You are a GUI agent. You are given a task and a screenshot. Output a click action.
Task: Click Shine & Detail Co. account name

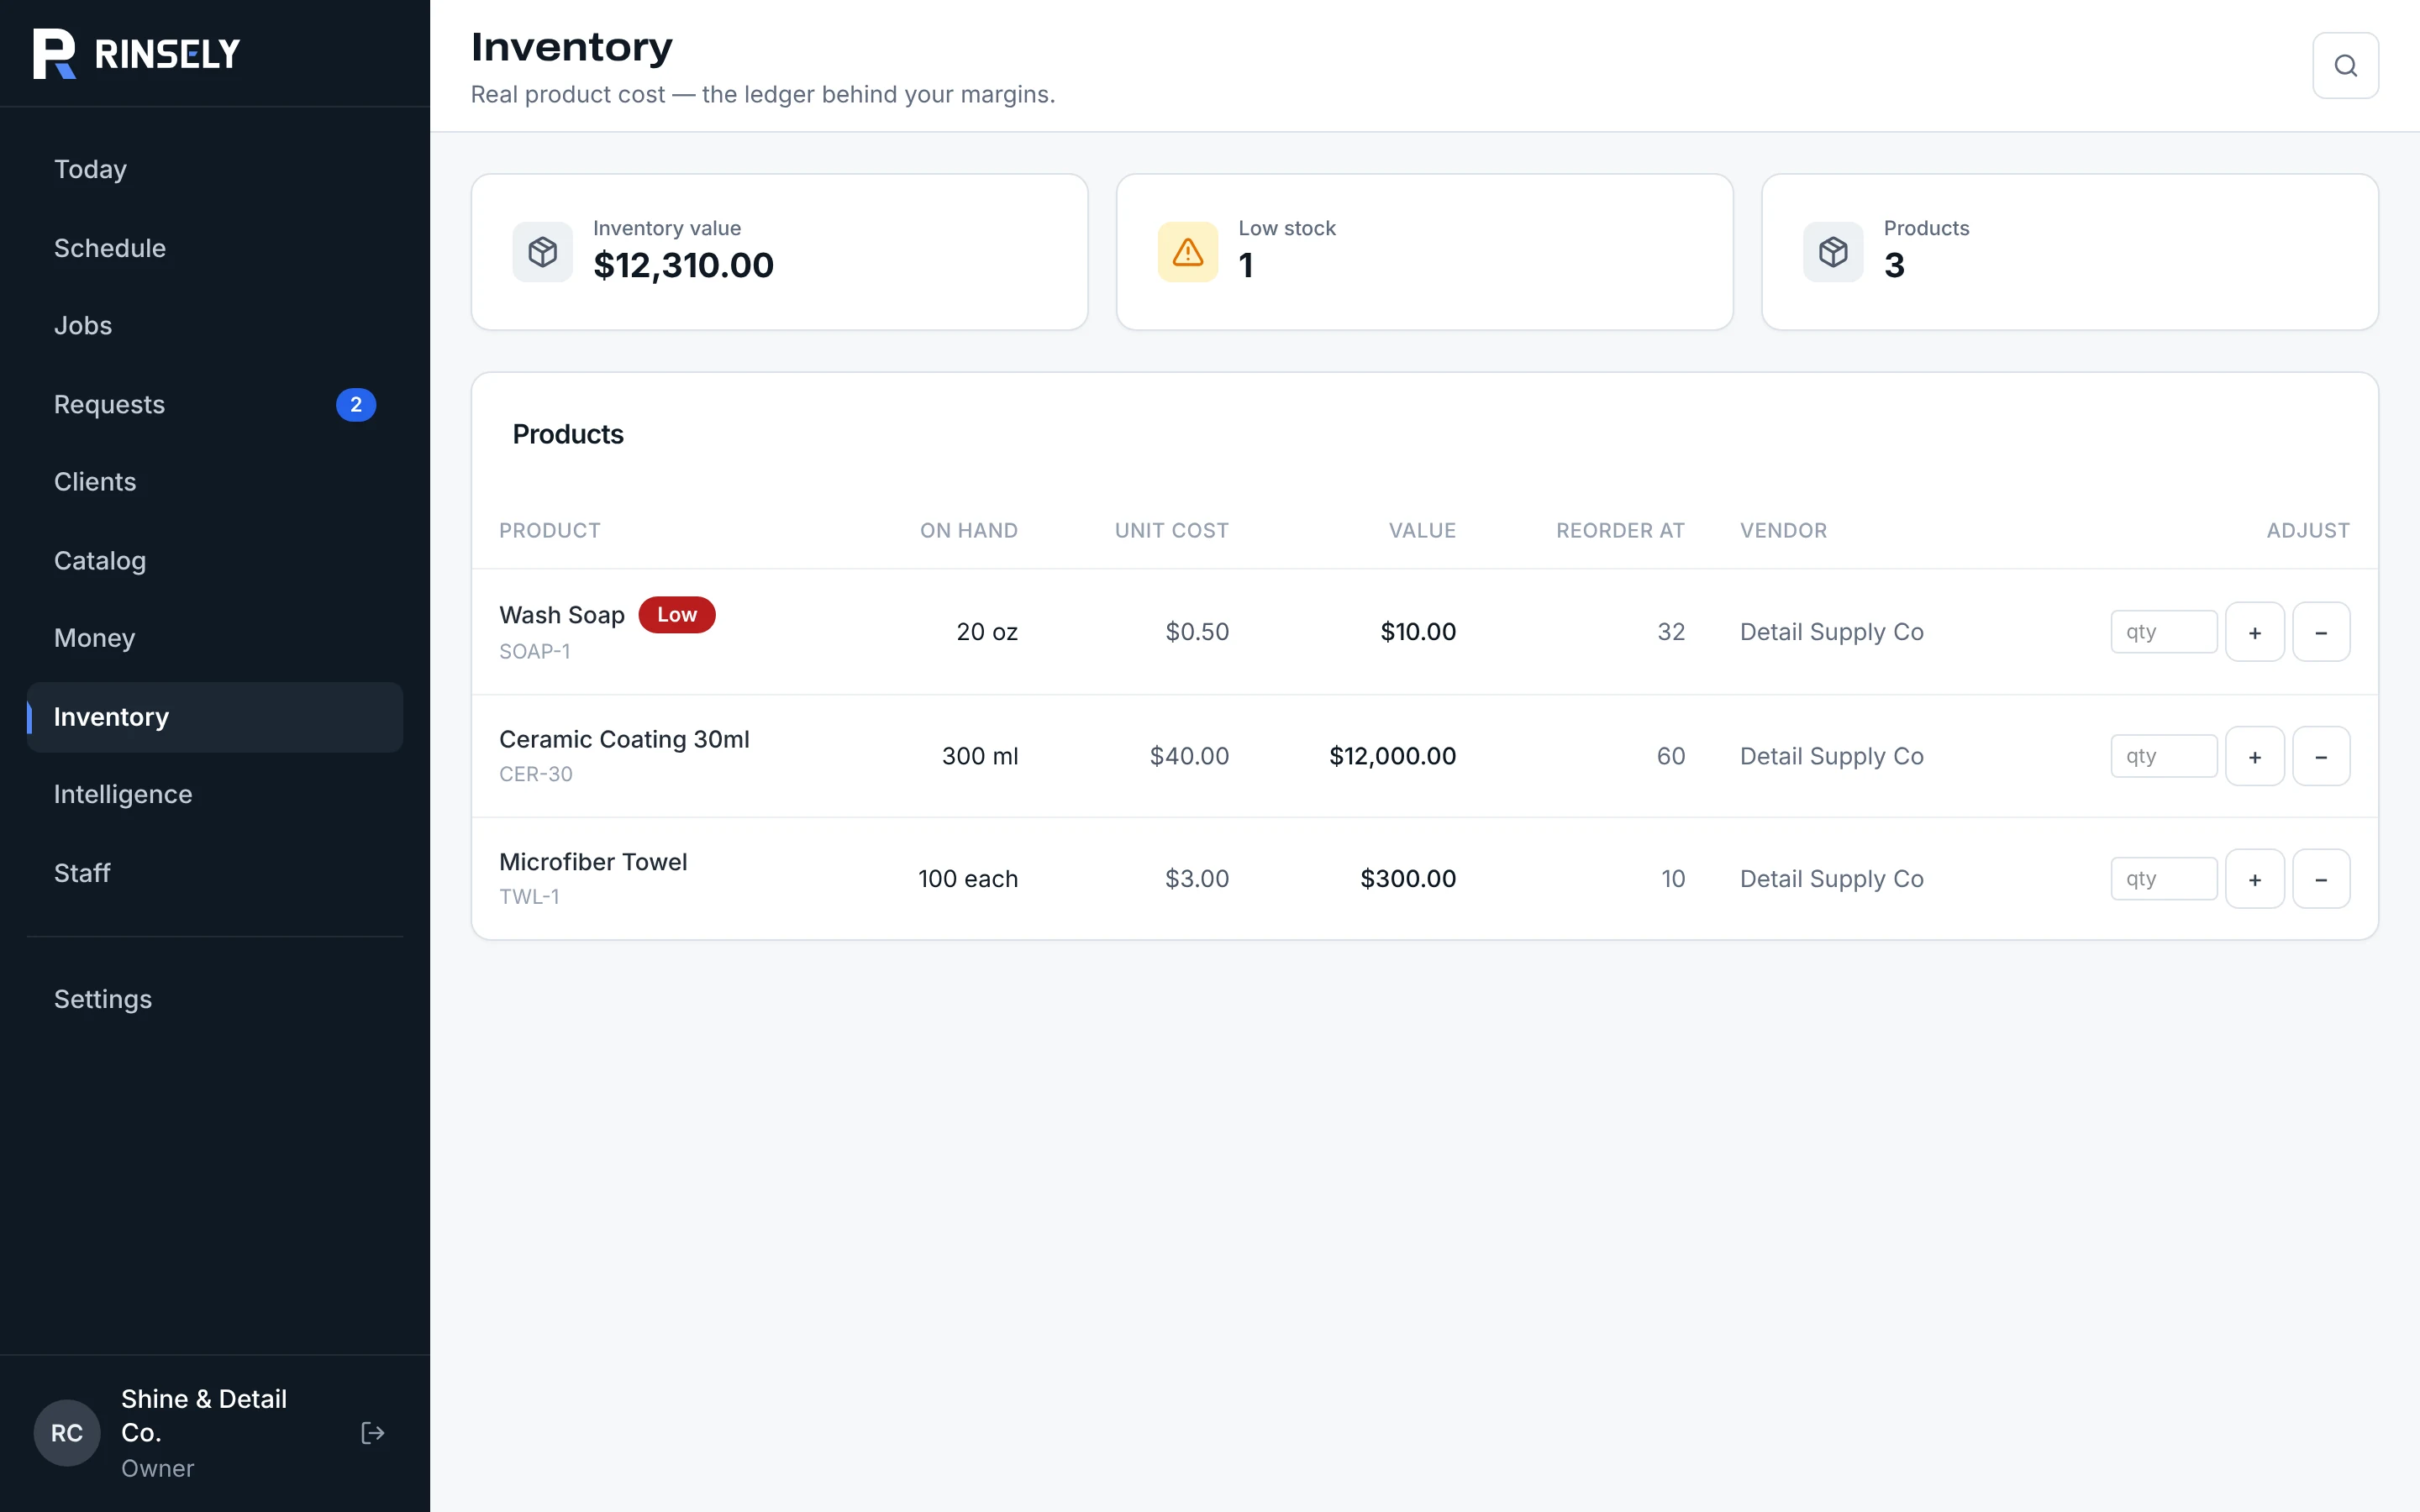tap(204, 1415)
